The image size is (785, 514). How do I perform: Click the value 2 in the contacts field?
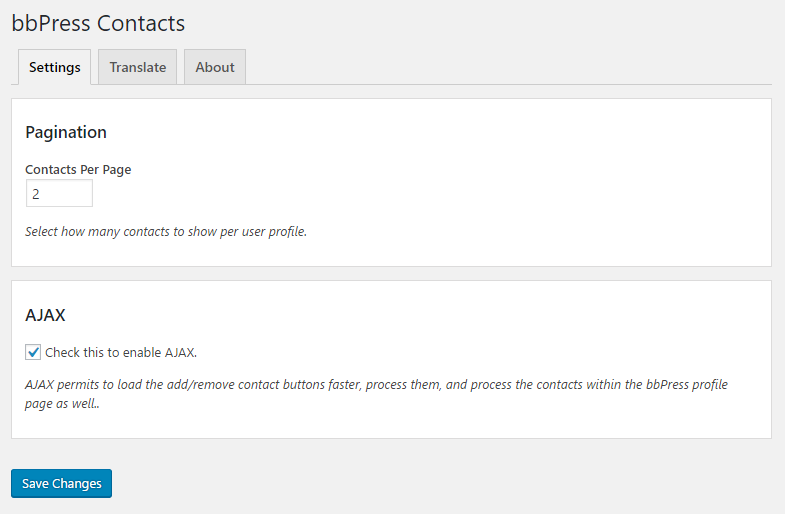click(x=36, y=194)
